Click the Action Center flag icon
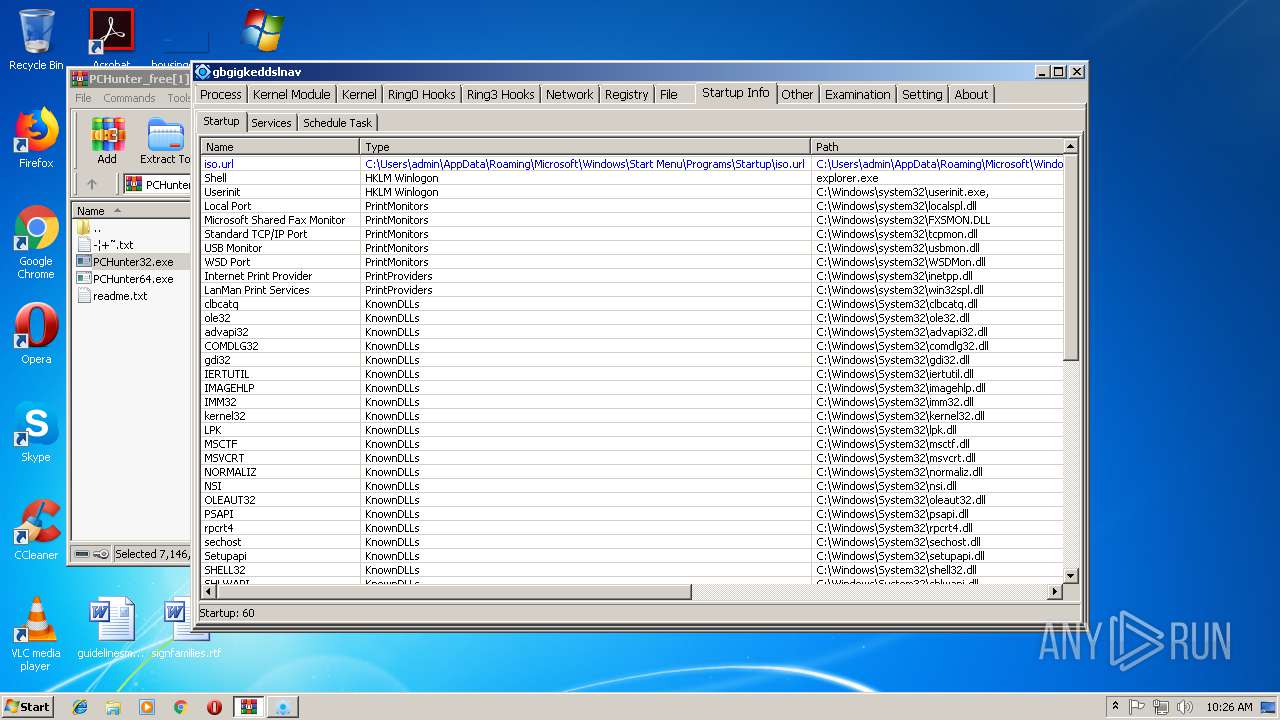Viewport: 1280px width, 720px height. (x=1137, y=707)
